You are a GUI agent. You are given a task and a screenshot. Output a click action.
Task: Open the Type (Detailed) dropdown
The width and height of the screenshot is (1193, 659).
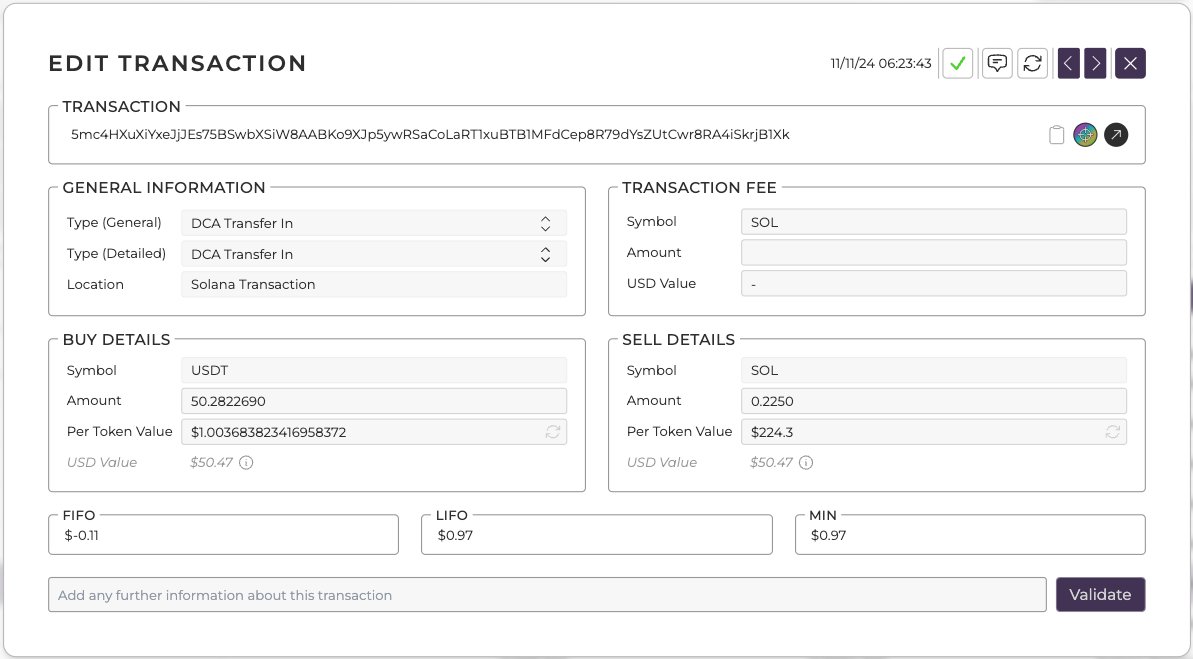(x=374, y=254)
